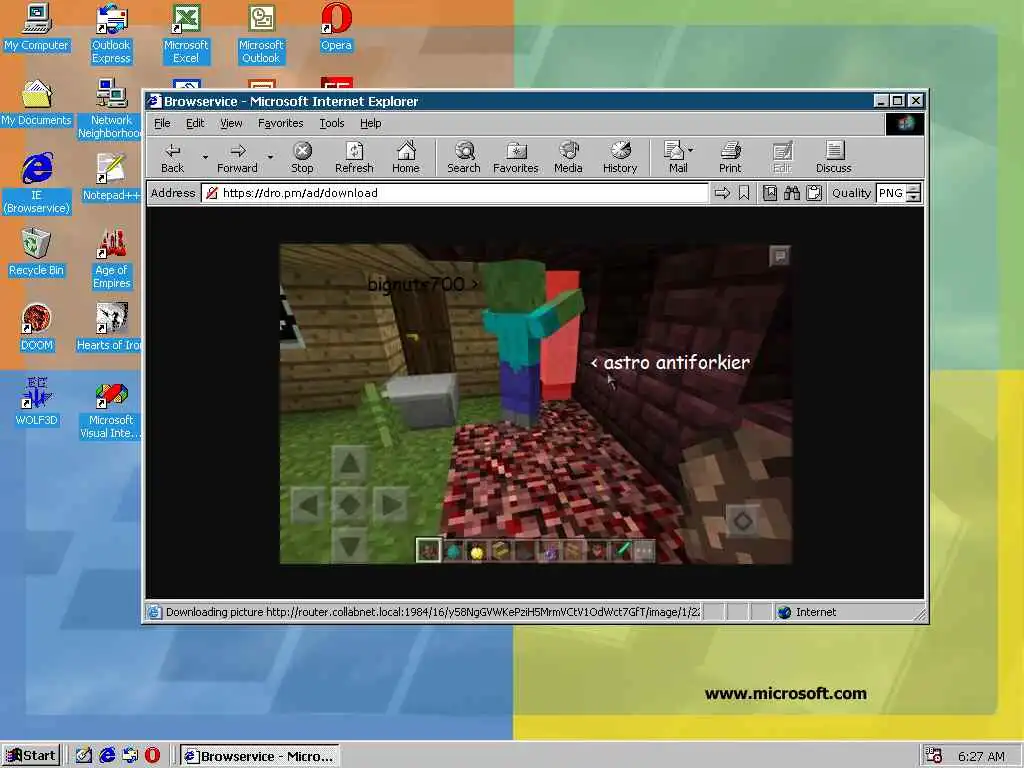Select the diamond item hotbar slot
This screenshot has height=768, width=1024.
[453, 551]
